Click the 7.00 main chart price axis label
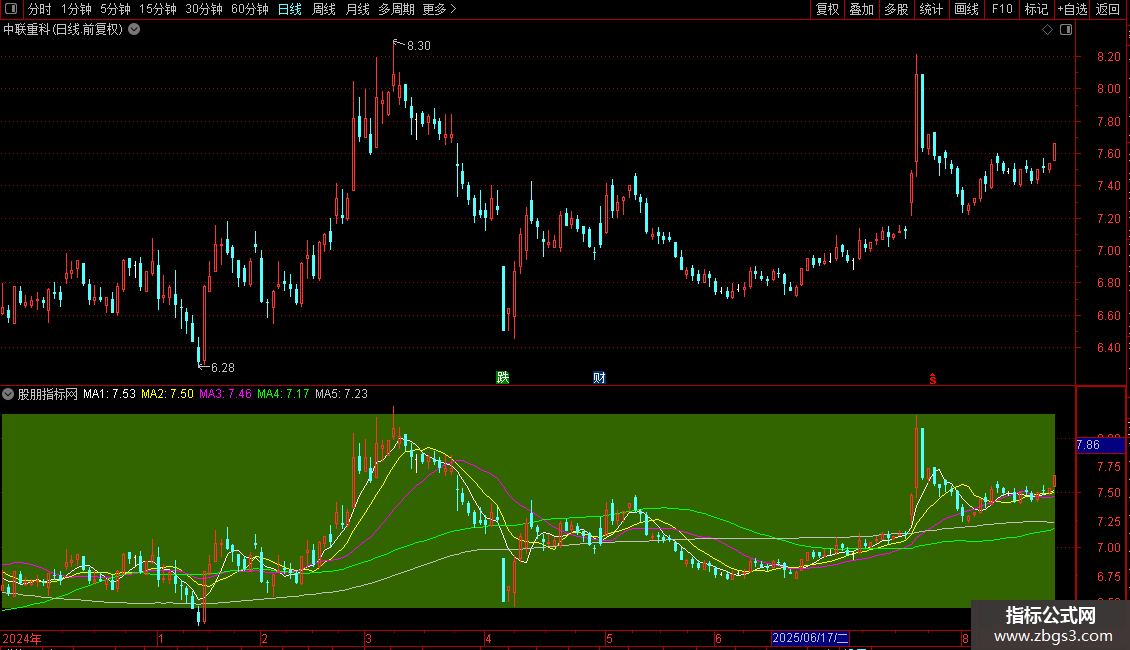1130x650 pixels. [x=1109, y=251]
